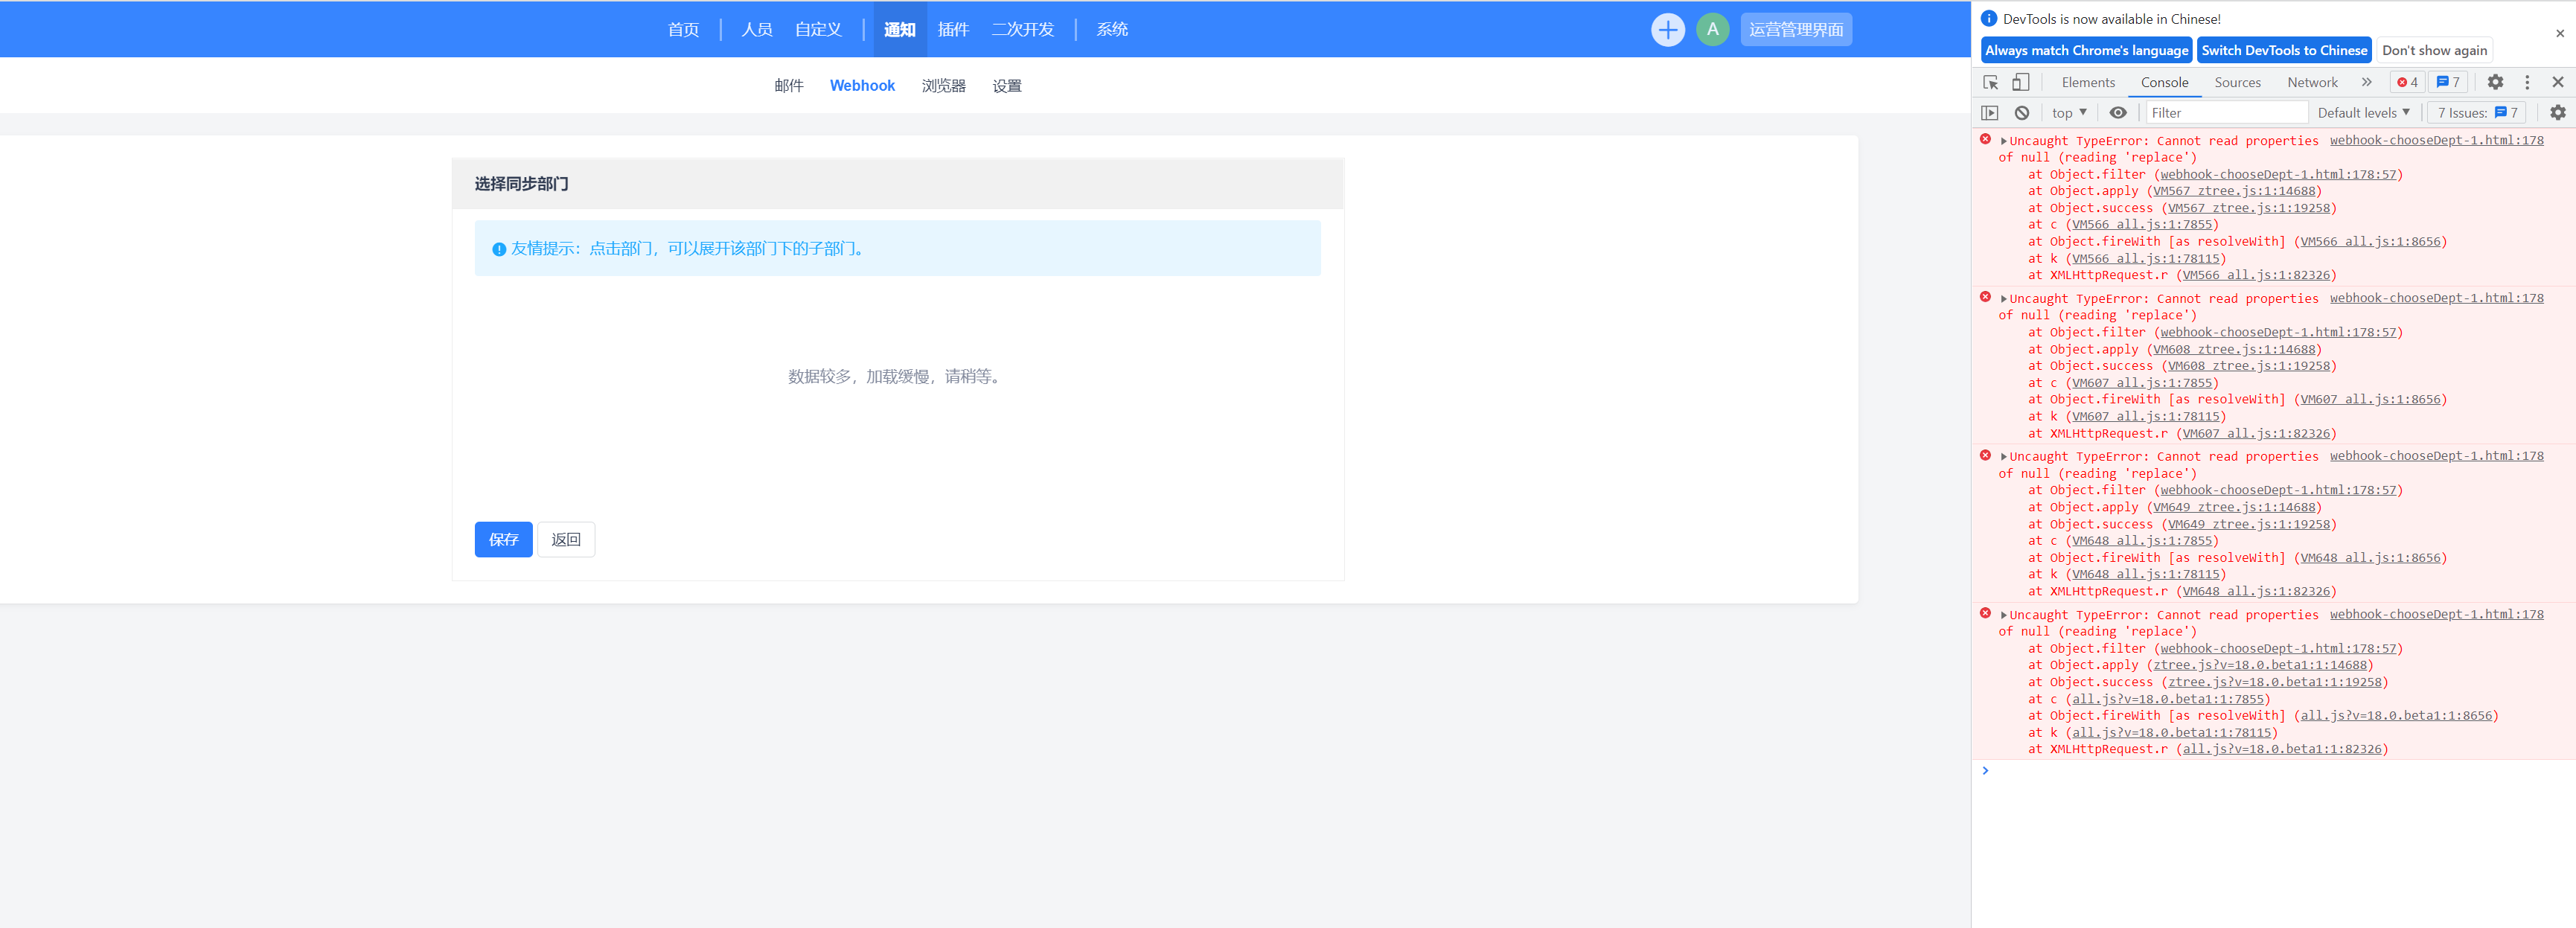Open DevTools three-dot customize menu
Viewport: 2576px width, 928px height.
click(2527, 82)
